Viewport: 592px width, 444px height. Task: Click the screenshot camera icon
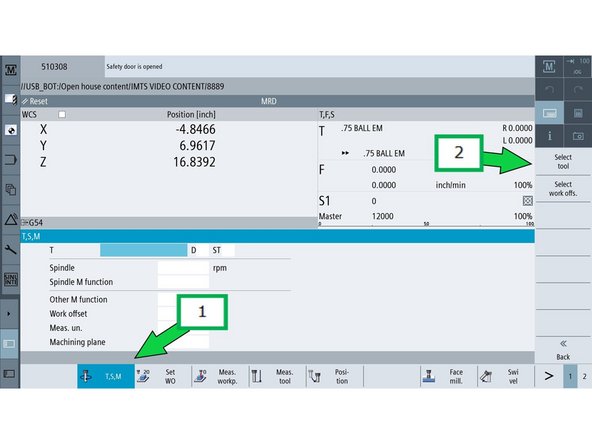click(x=578, y=136)
